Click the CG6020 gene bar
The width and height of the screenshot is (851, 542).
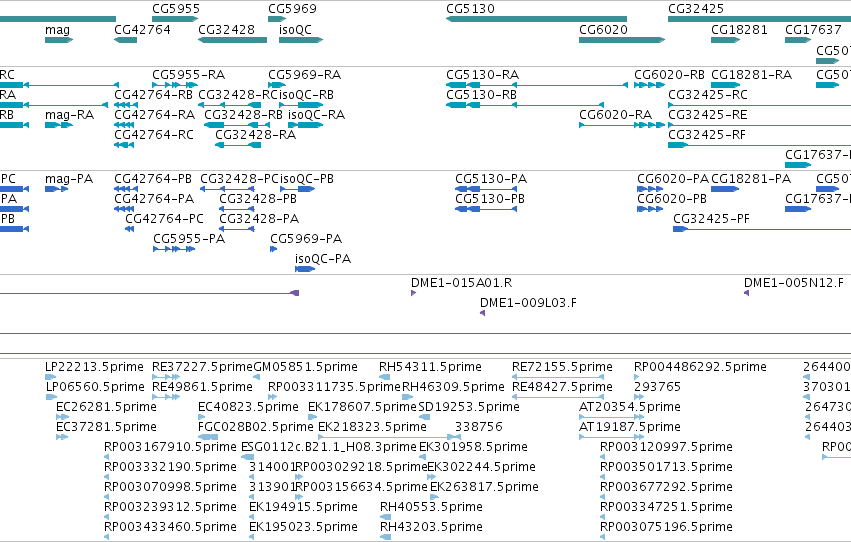pyautogui.click(x=622, y=40)
